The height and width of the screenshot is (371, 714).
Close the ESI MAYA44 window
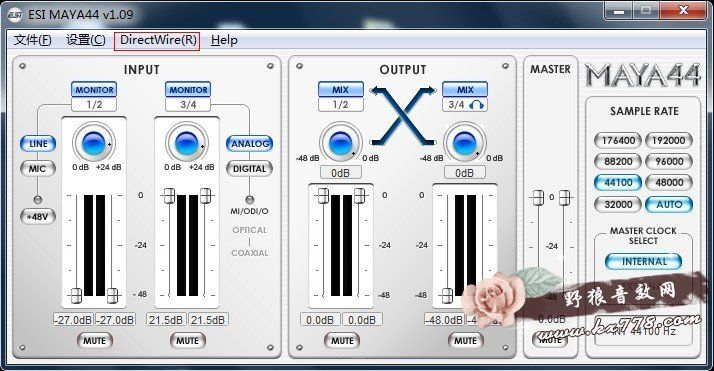click(683, 11)
